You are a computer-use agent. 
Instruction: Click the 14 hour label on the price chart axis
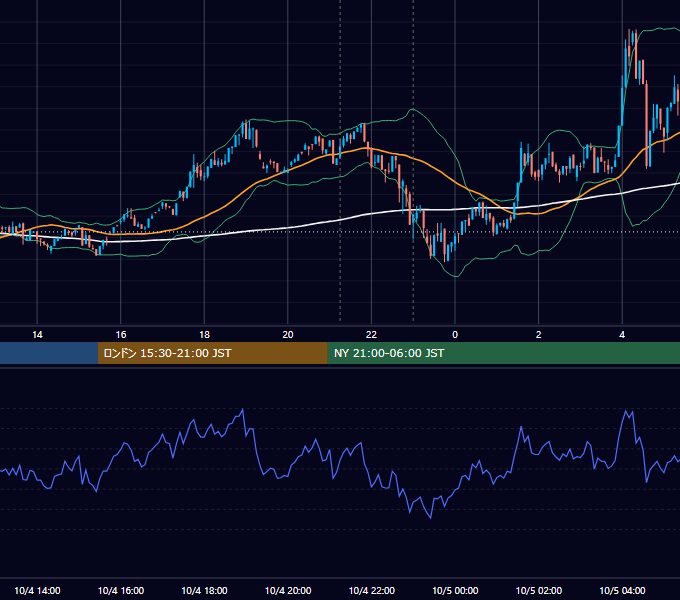37,335
